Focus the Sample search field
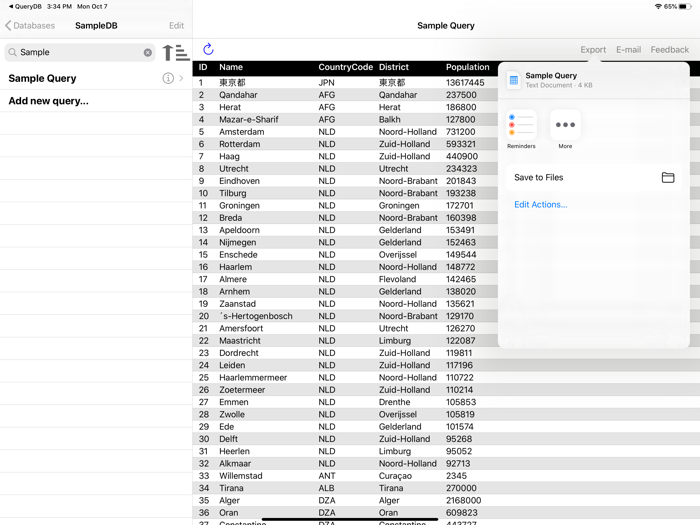Viewport: 700px width, 525px height. [80, 53]
